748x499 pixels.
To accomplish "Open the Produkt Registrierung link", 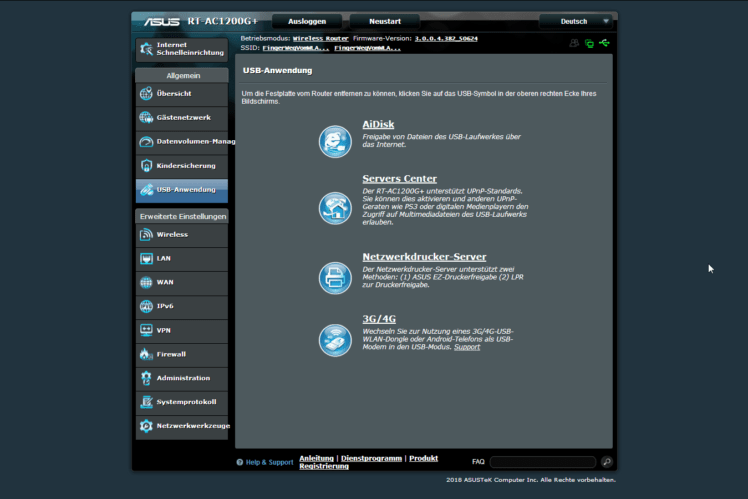I will (x=368, y=462).
